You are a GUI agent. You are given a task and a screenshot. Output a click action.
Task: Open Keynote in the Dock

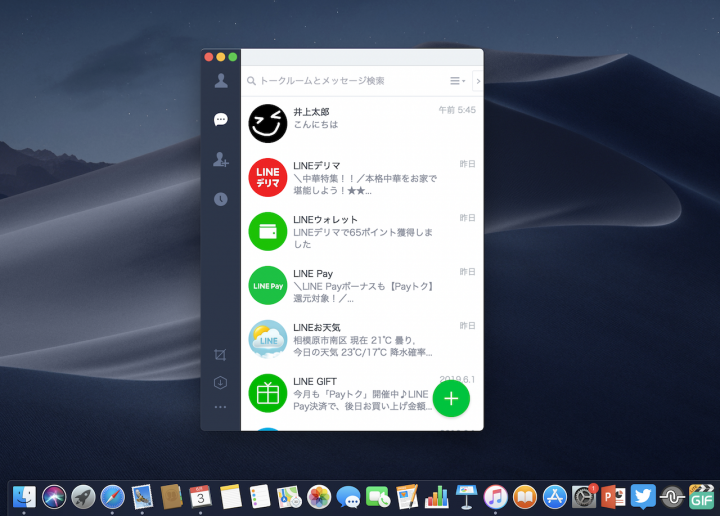coord(466,497)
